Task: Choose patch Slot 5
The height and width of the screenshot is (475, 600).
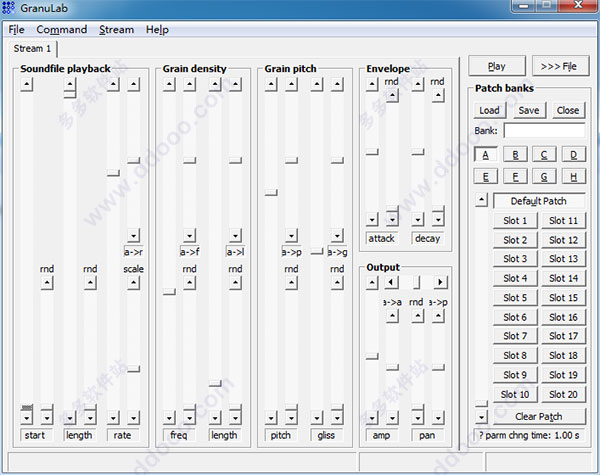Action: (x=515, y=297)
